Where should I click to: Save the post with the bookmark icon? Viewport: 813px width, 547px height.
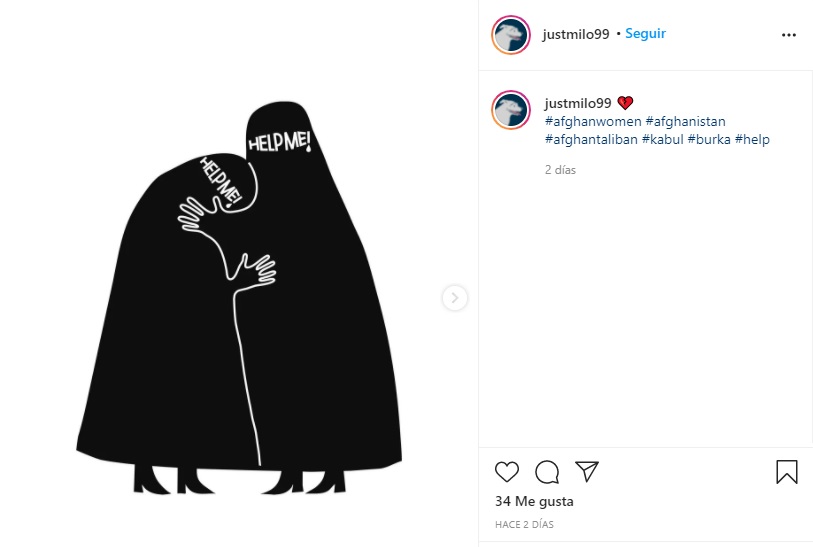coord(787,472)
